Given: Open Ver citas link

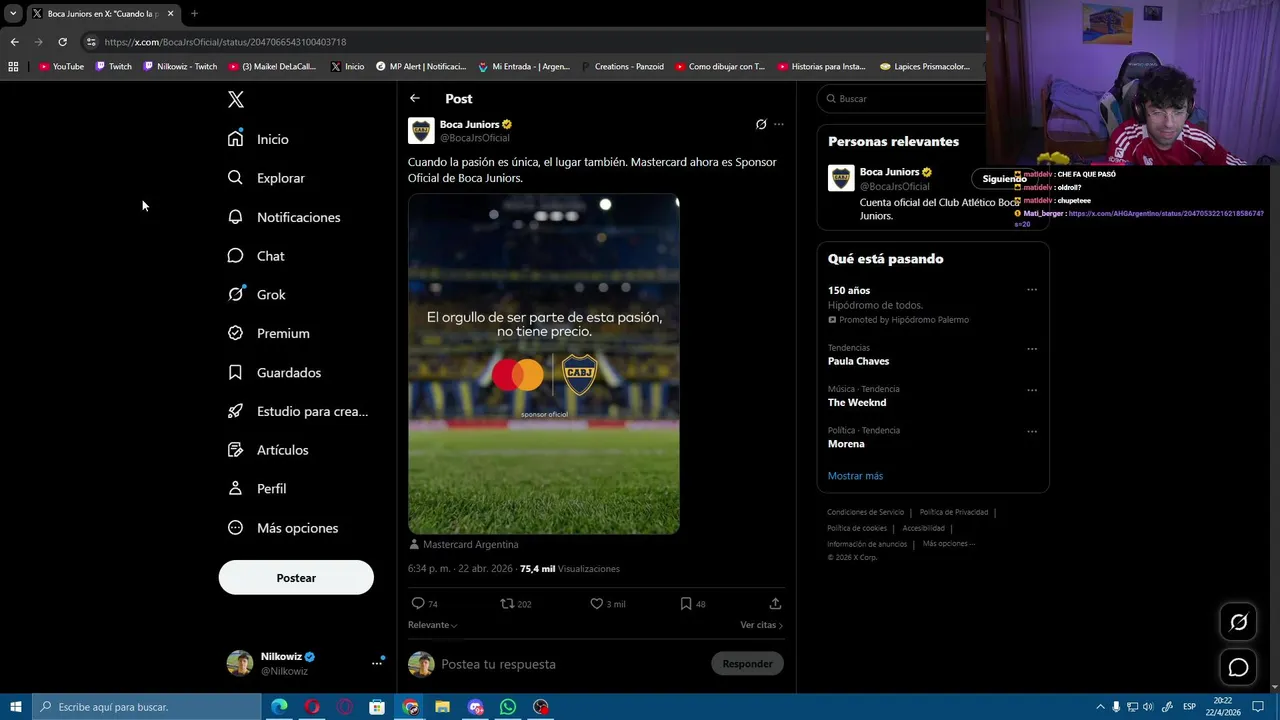Looking at the screenshot, I should (x=761, y=625).
